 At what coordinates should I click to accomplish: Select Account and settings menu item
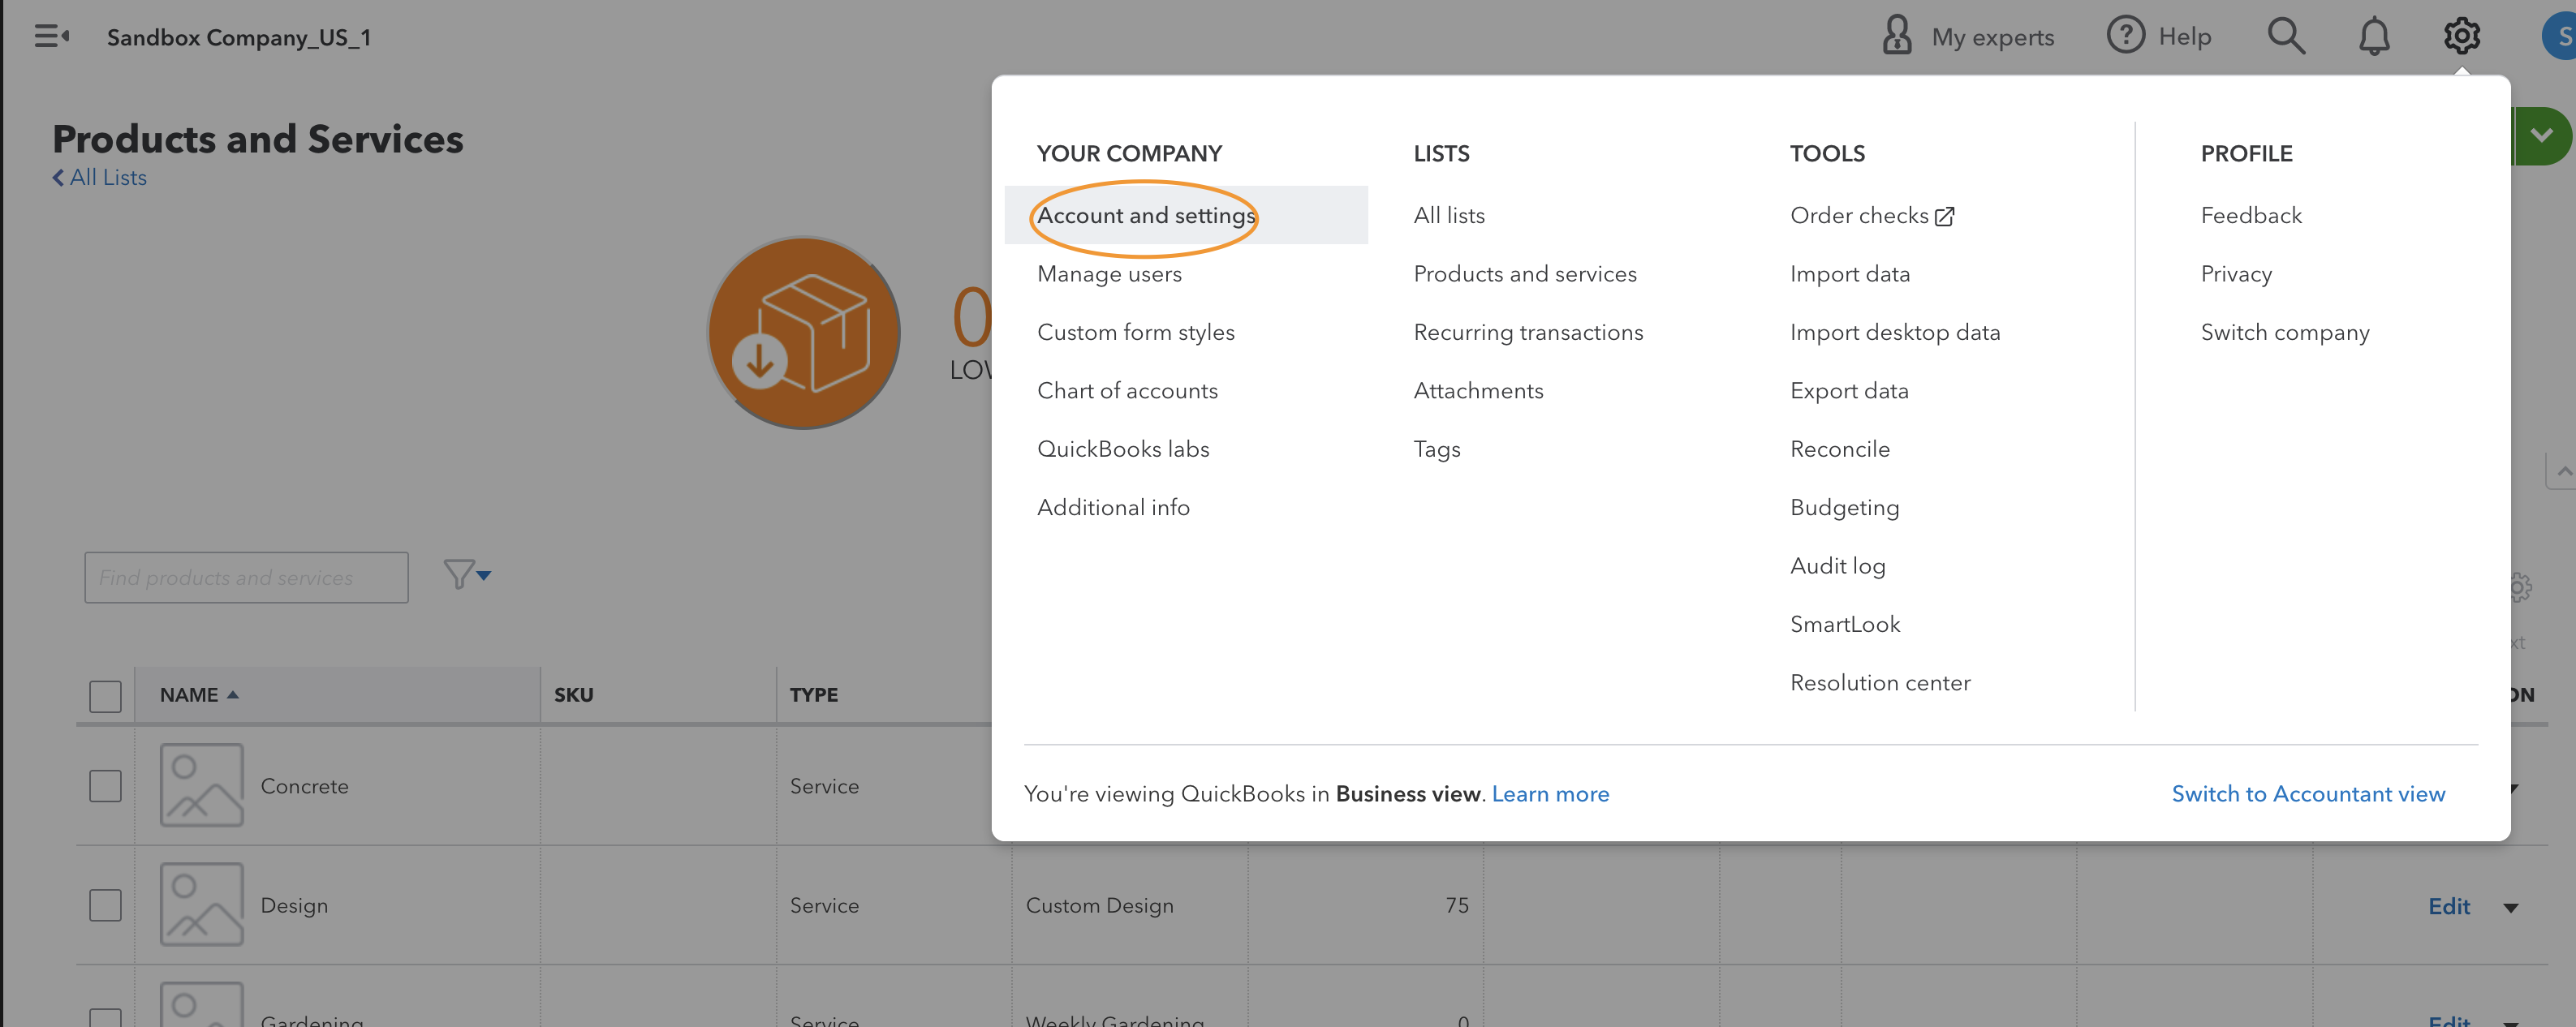pyautogui.click(x=1145, y=216)
